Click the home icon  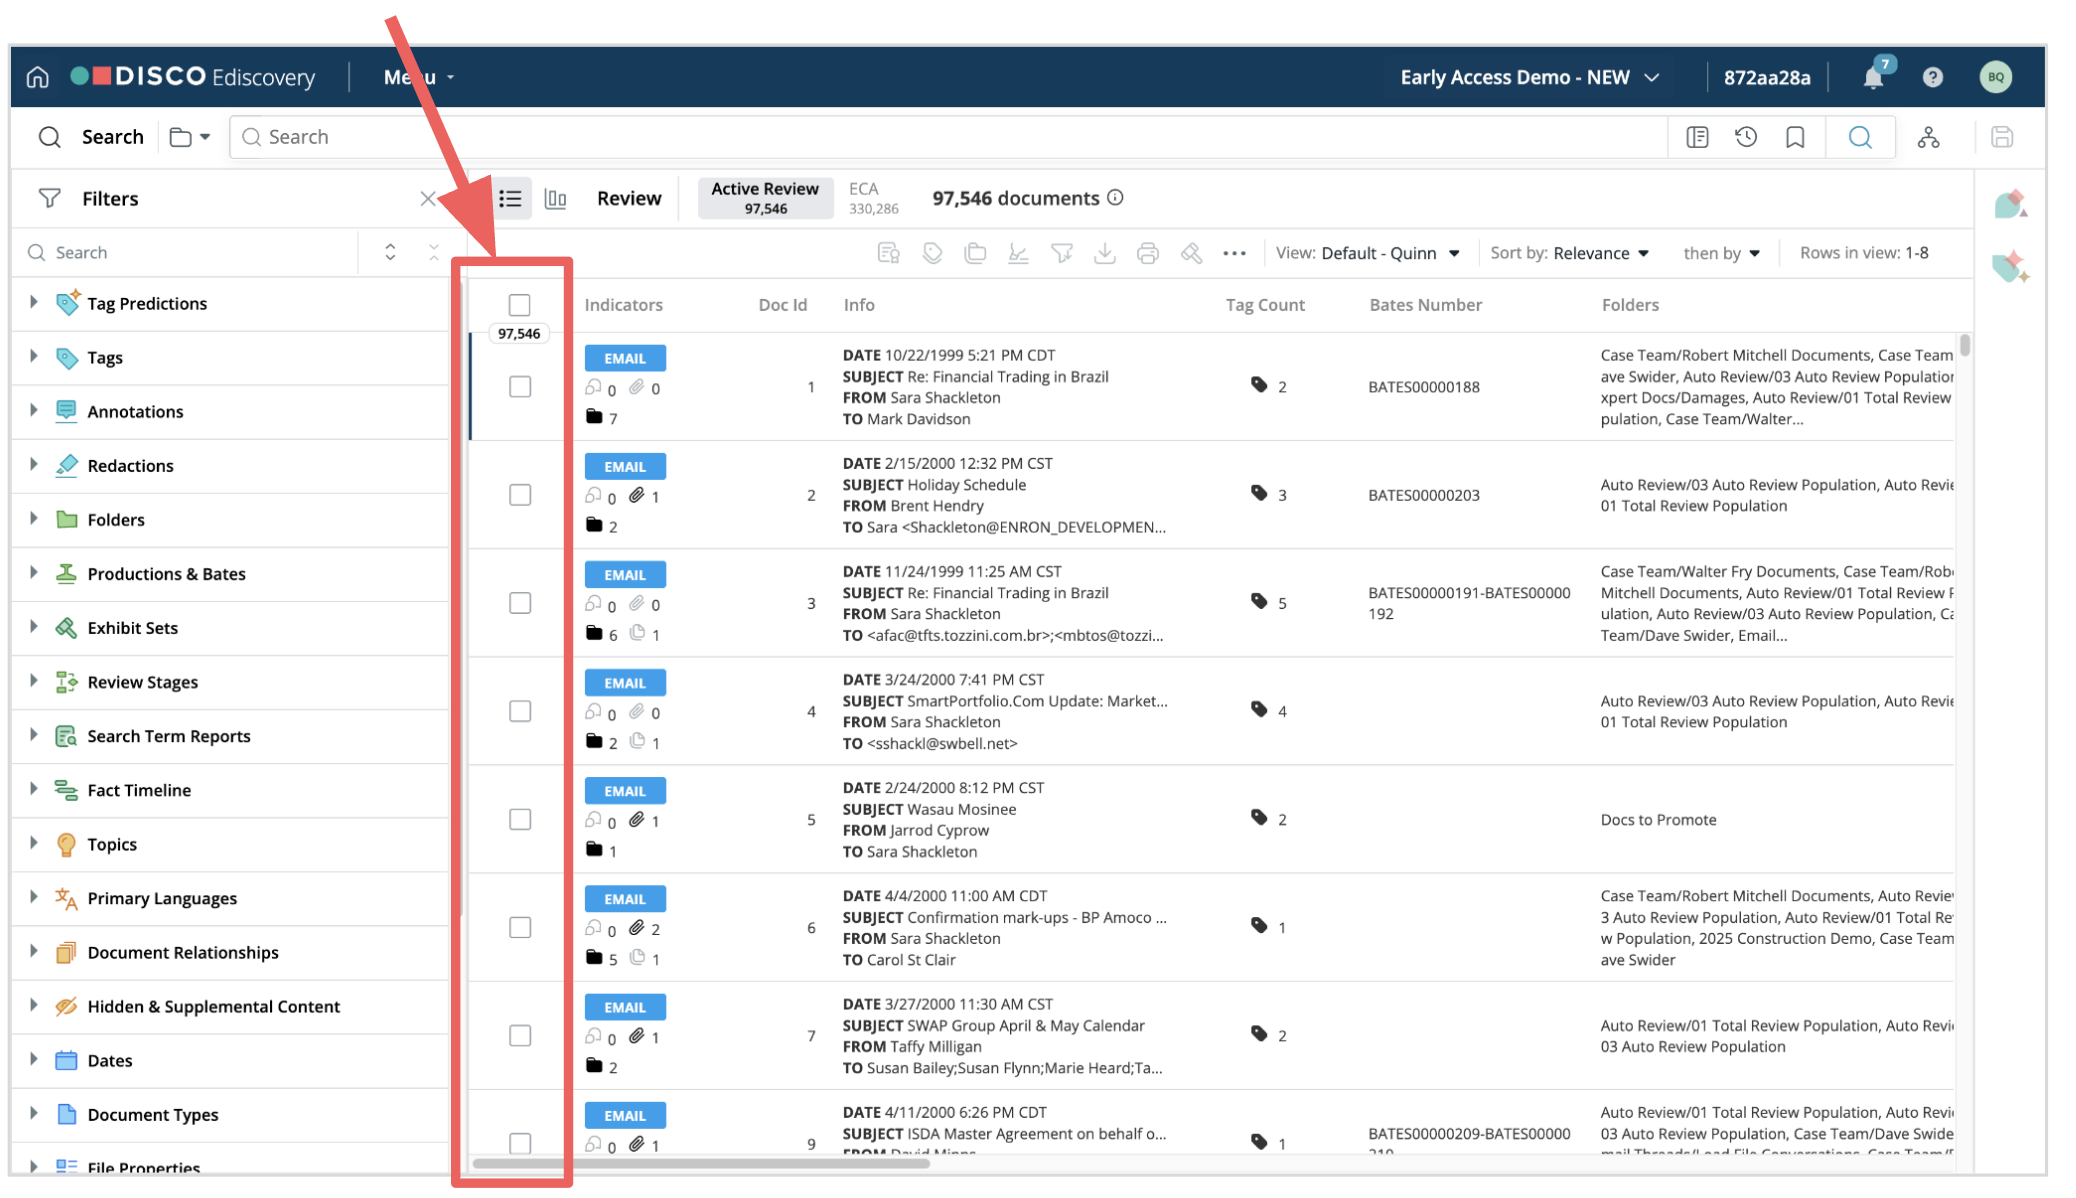click(x=37, y=77)
